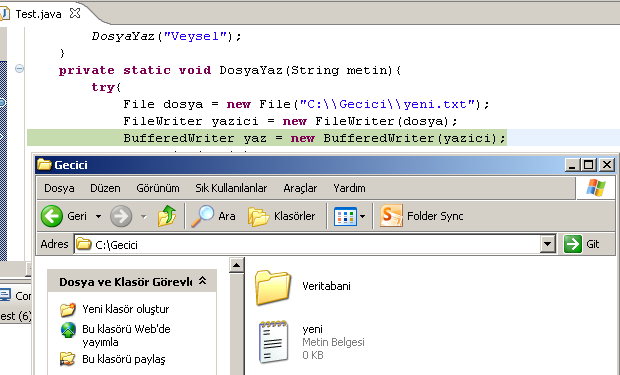
Task: Click the FileWriter yazici code line
Action: 290,121
